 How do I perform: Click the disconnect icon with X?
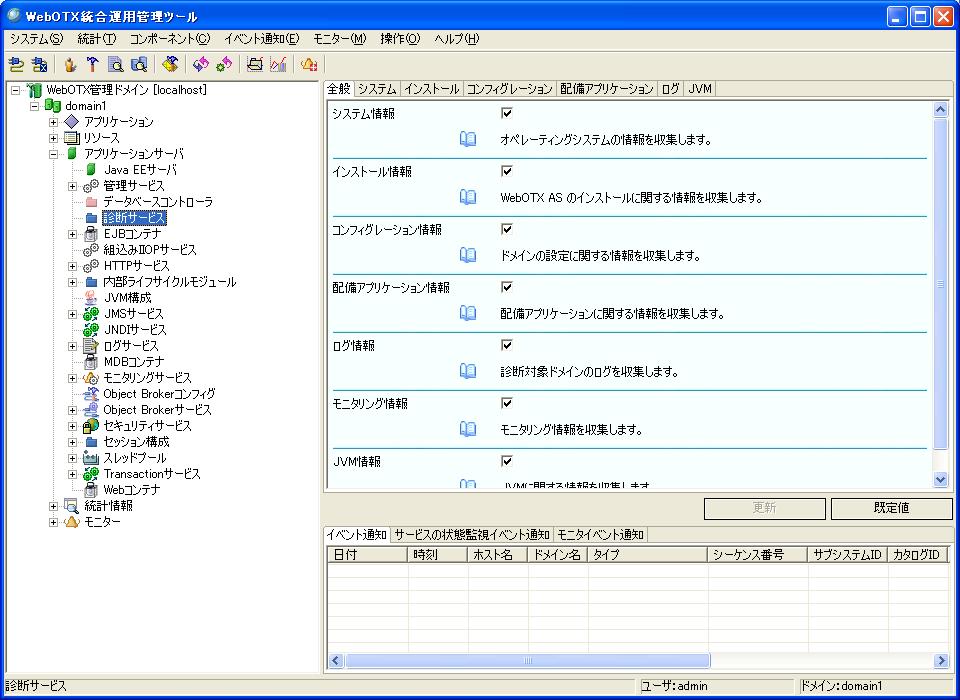coord(39,65)
